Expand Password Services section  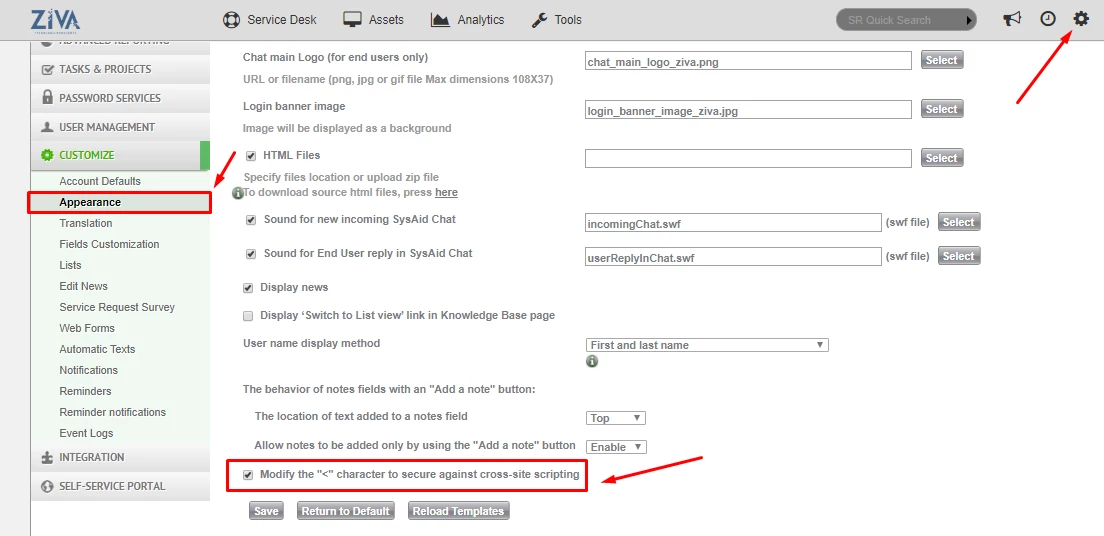click(120, 98)
